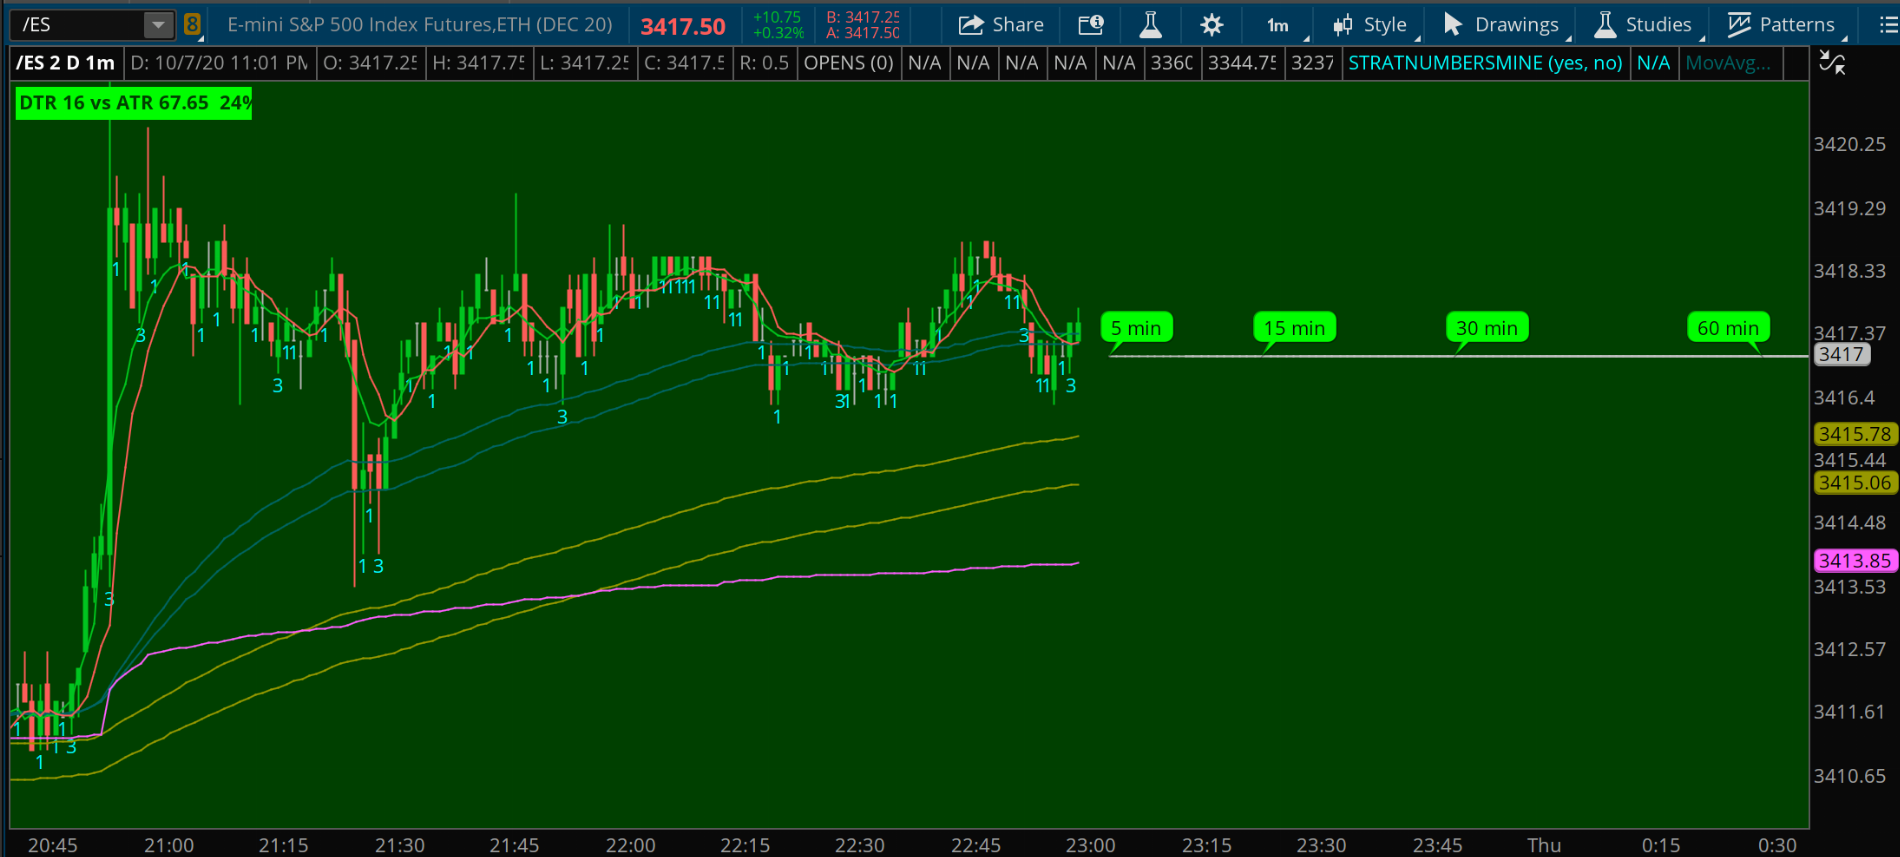Click the MovAvg study label
Screen dimensions: 1900x857
pyautogui.click(x=1728, y=64)
